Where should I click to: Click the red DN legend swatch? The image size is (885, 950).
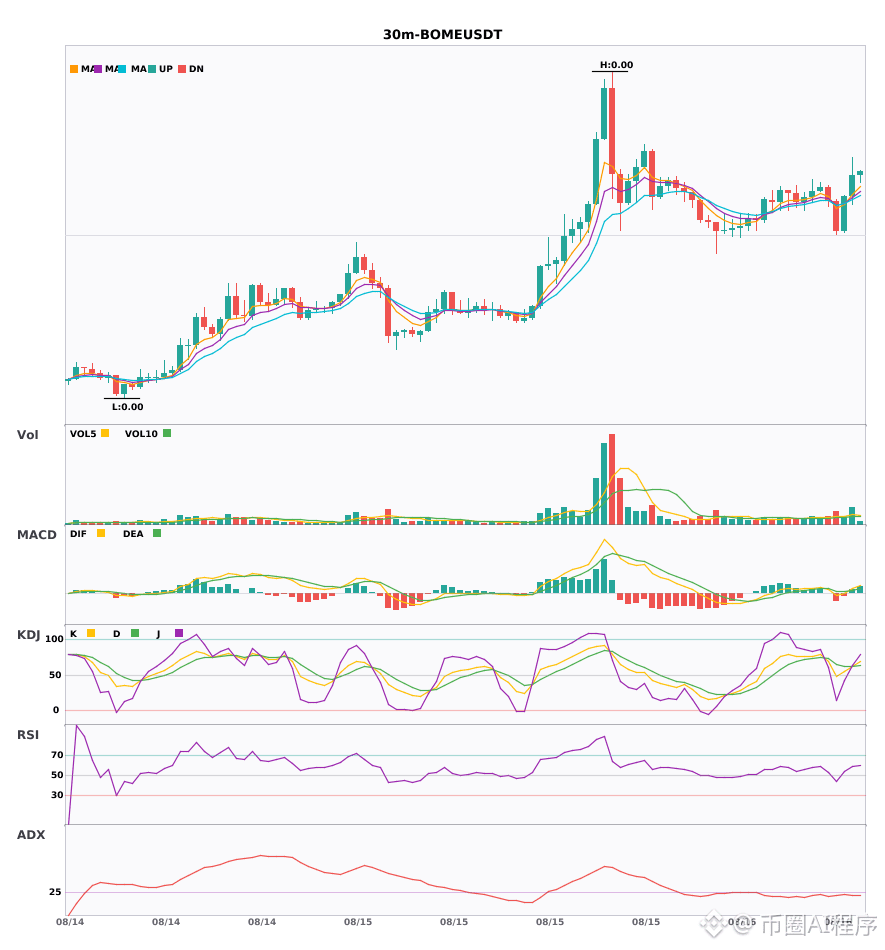click(182, 69)
